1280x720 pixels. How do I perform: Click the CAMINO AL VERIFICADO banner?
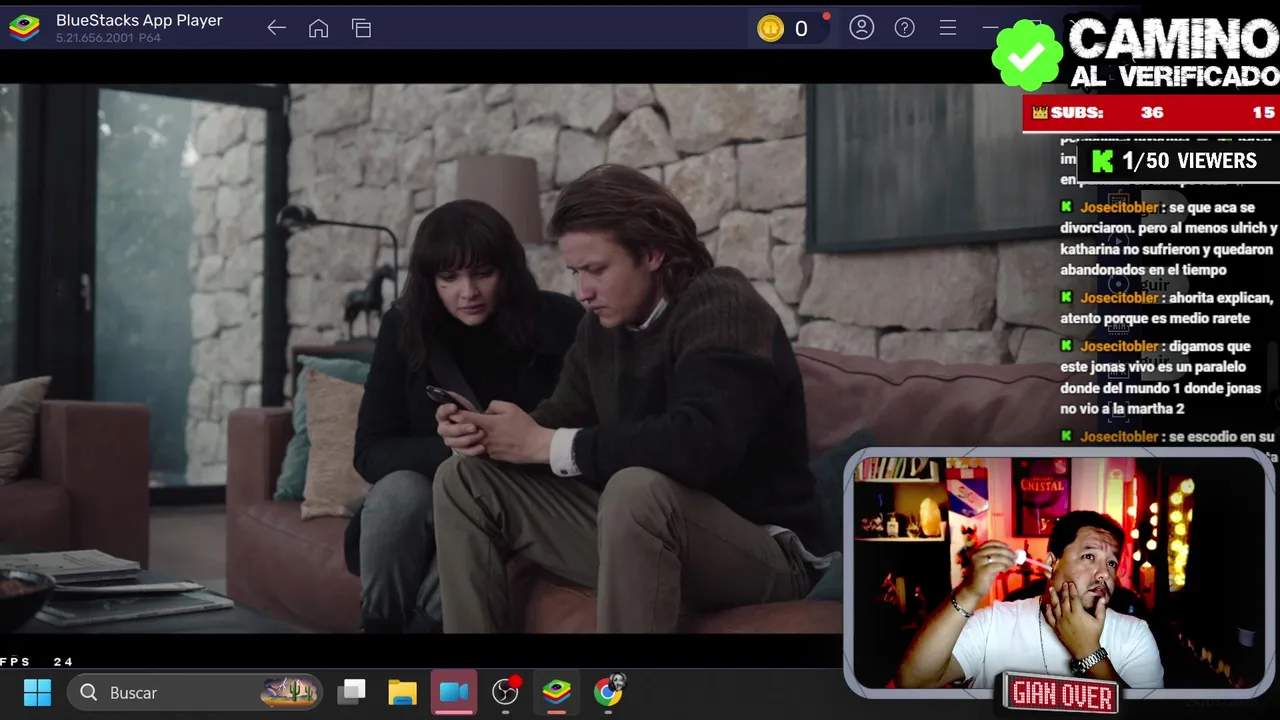(x=1173, y=52)
